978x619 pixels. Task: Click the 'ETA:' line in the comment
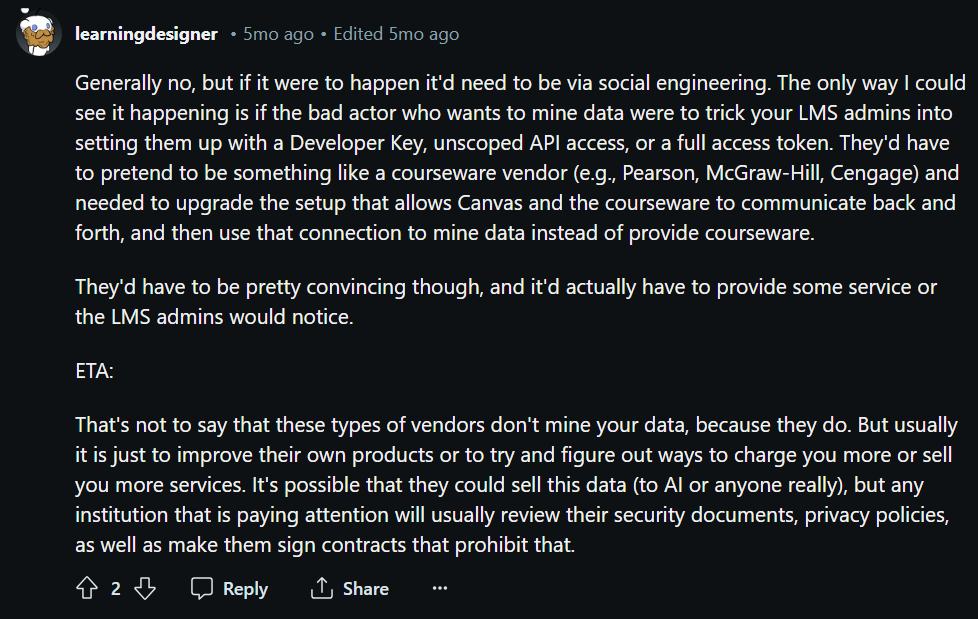click(94, 371)
